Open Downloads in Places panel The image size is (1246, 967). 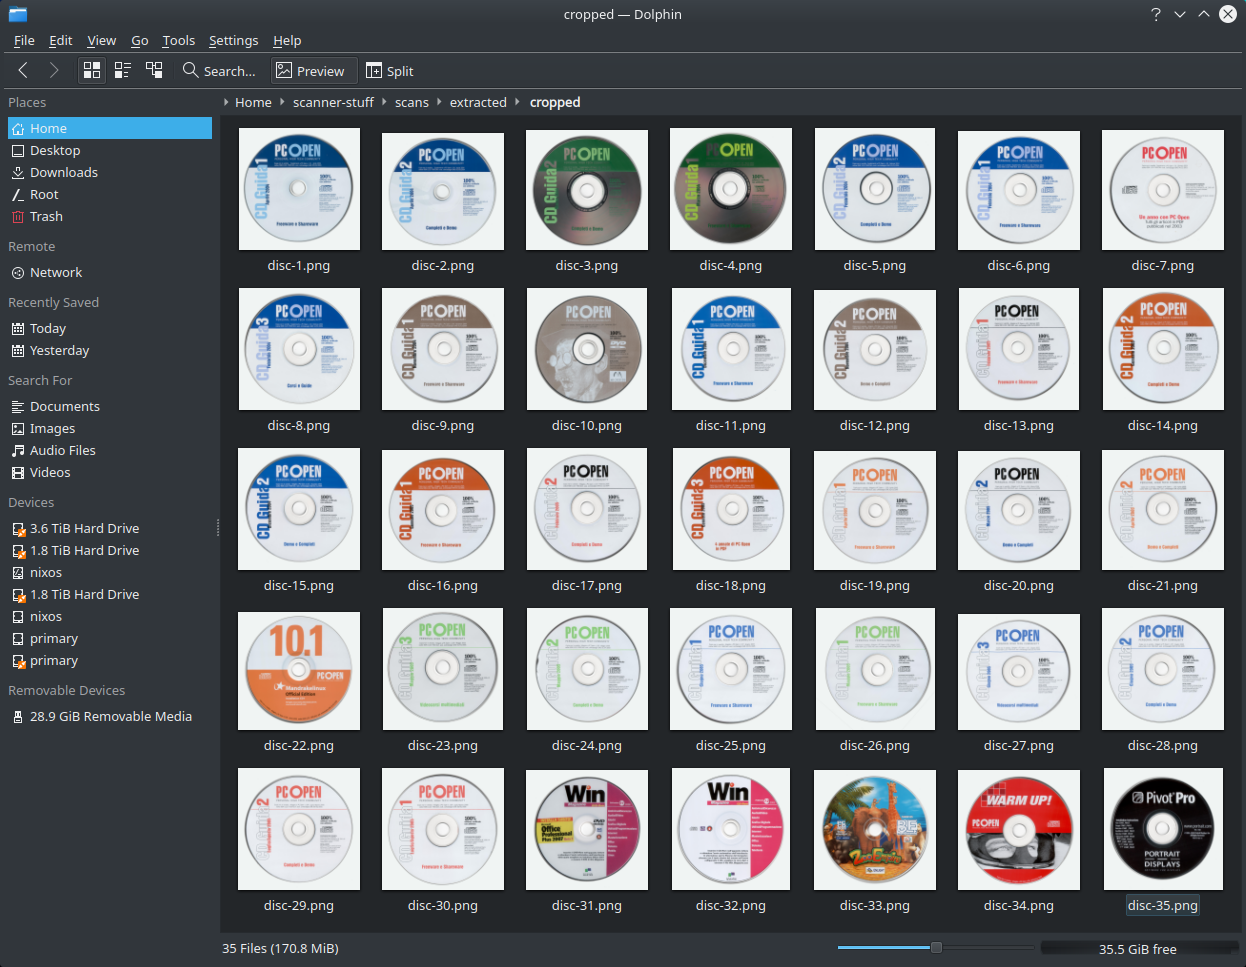click(x=110, y=172)
